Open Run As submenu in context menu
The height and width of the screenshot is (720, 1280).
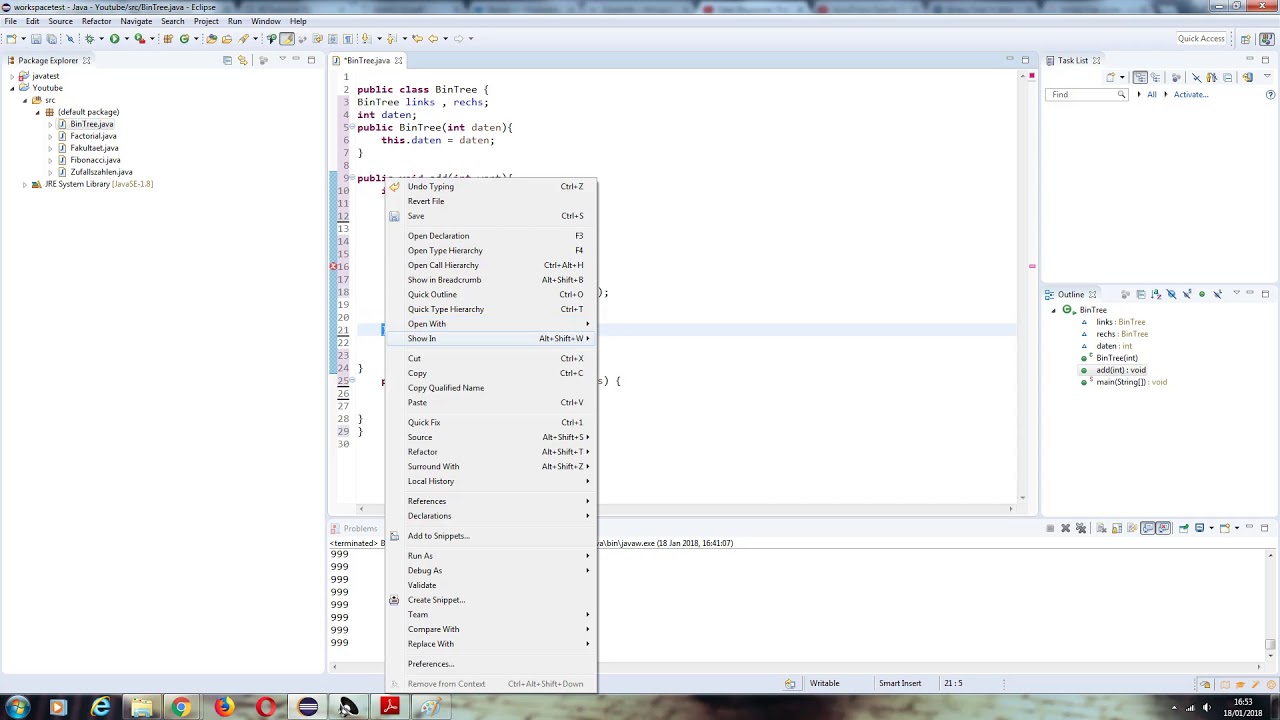[x=491, y=556]
